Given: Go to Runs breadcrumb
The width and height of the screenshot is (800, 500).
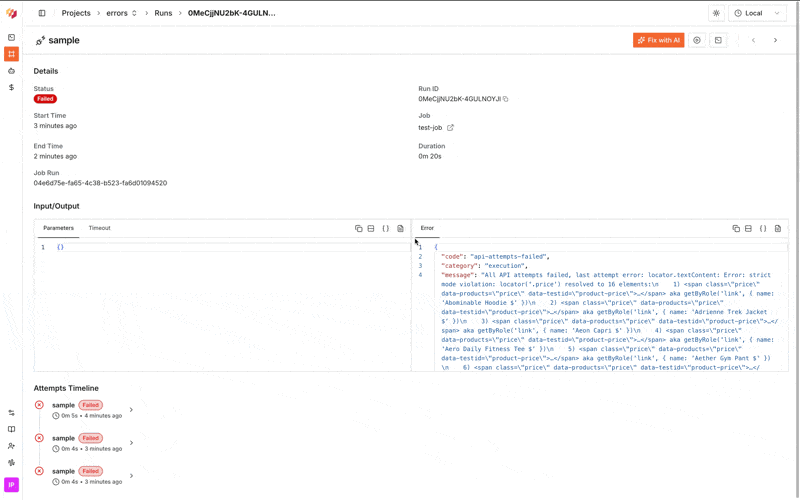Looking at the screenshot, I should click(x=163, y=13).
